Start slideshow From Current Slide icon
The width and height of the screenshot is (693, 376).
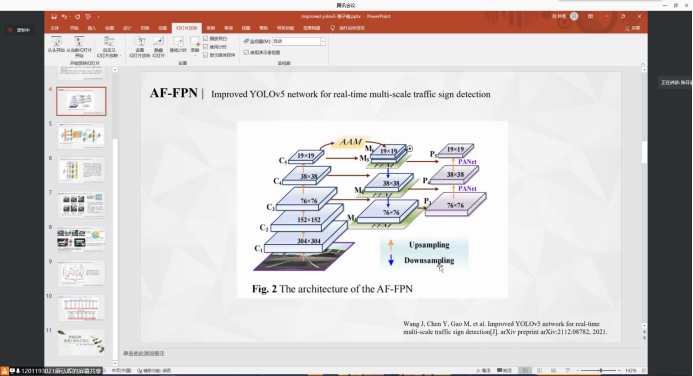(x=79, y=42)
